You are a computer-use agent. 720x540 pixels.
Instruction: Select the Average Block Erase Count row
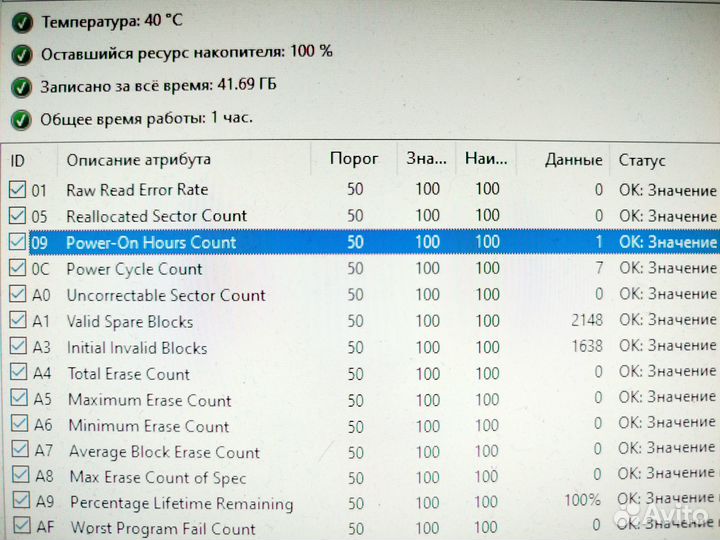164,452
